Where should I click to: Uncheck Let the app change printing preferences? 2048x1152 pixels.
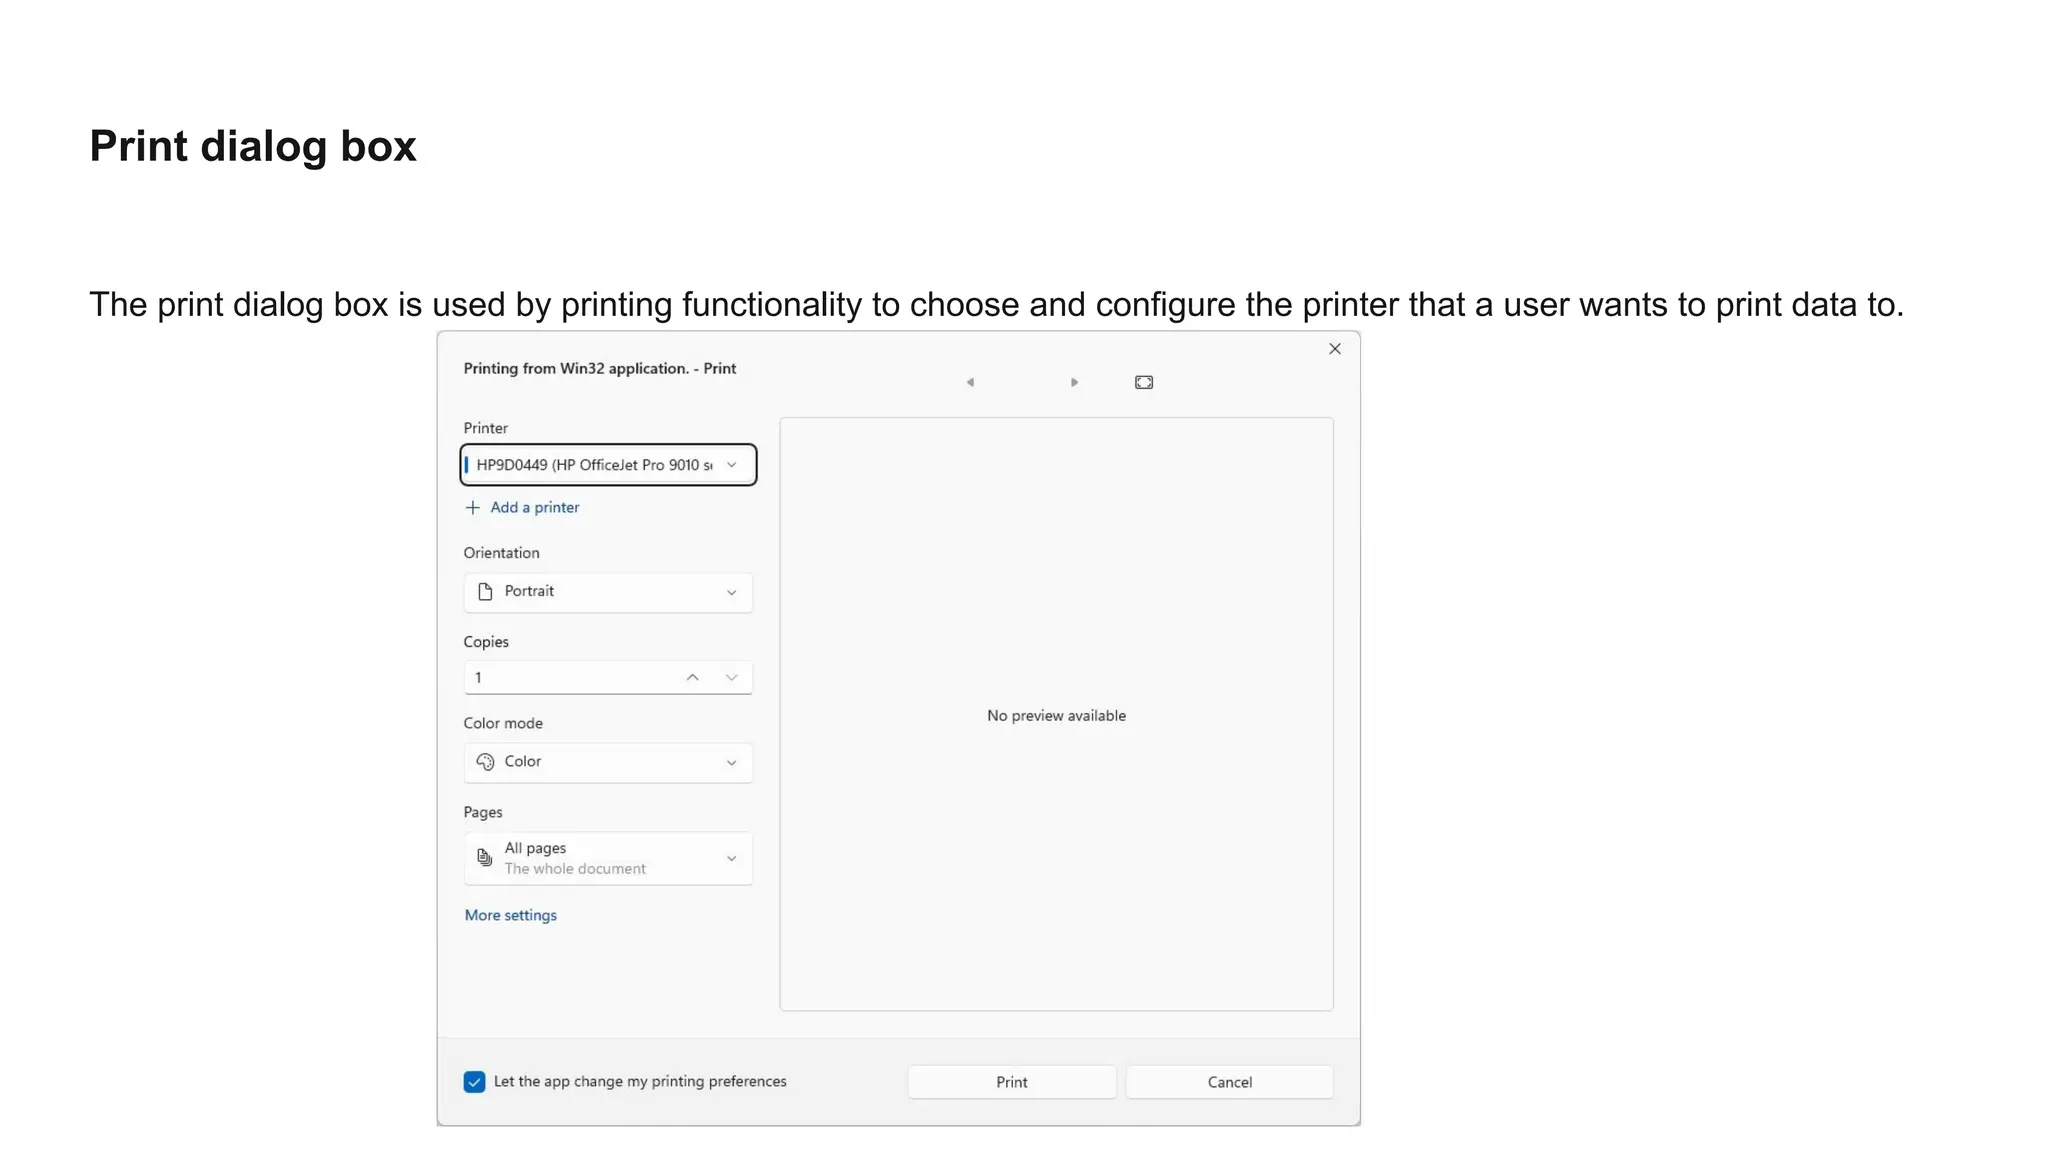[475, 1082]
